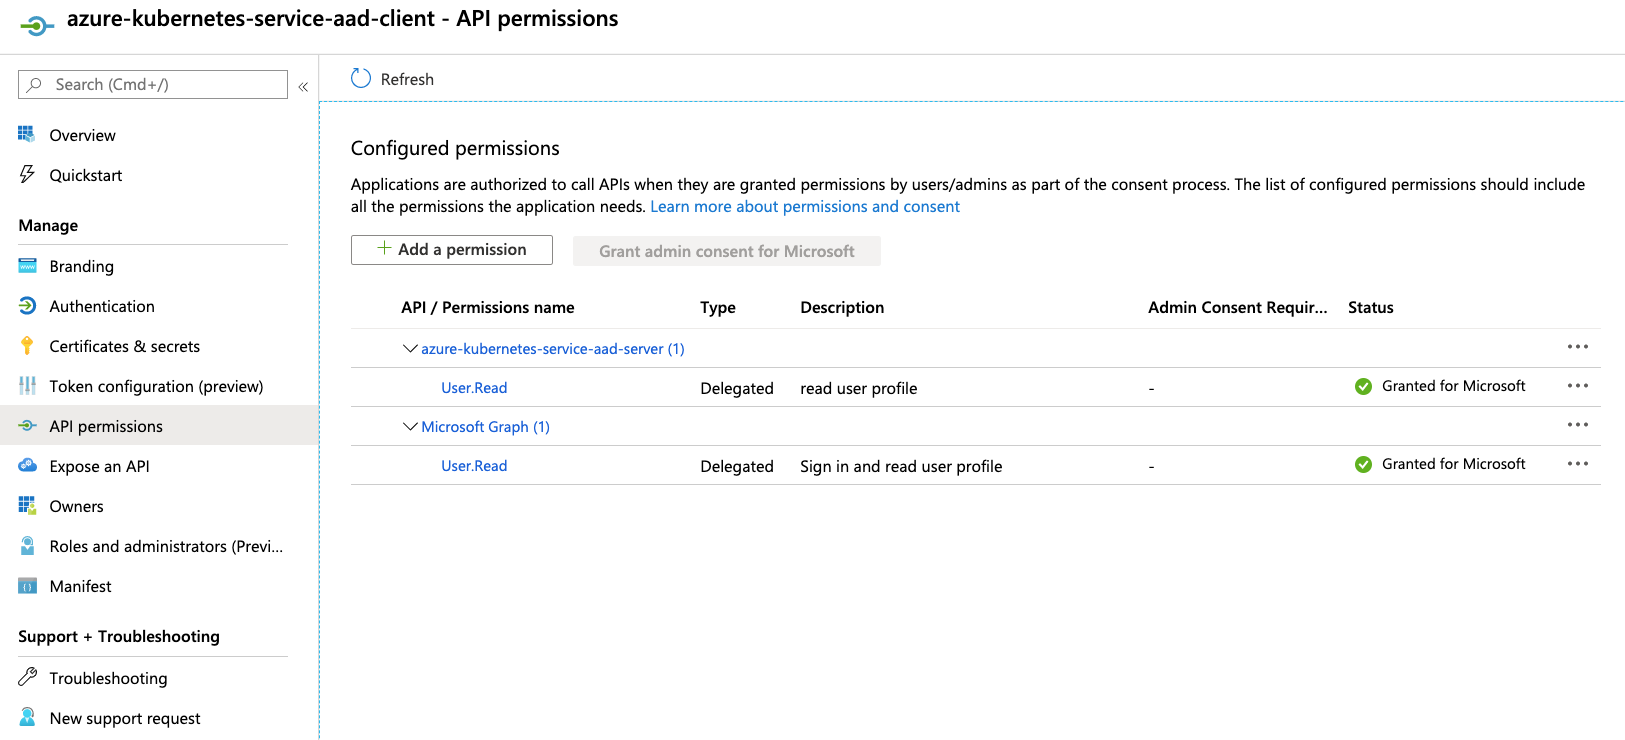Click the app registration icon in header
The image size is (1625, 740).
click(x=36, y=25)
